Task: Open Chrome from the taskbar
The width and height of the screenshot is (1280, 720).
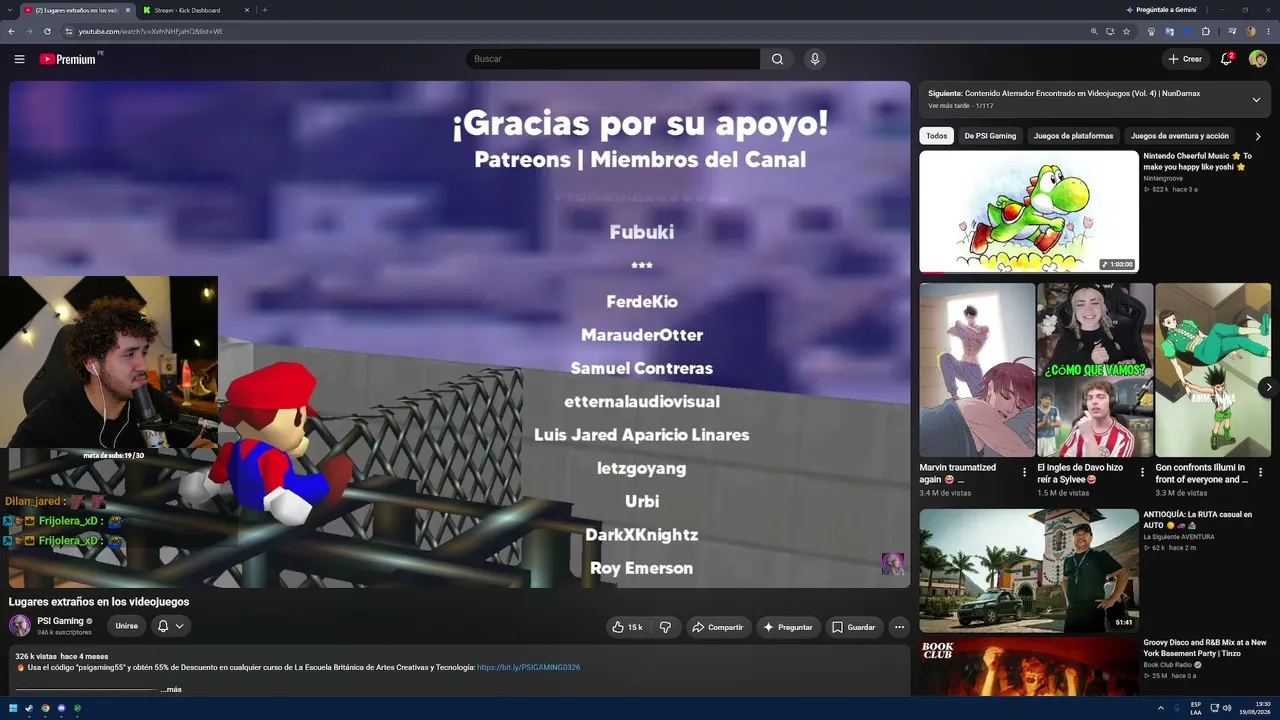Action: click(45, 708)
